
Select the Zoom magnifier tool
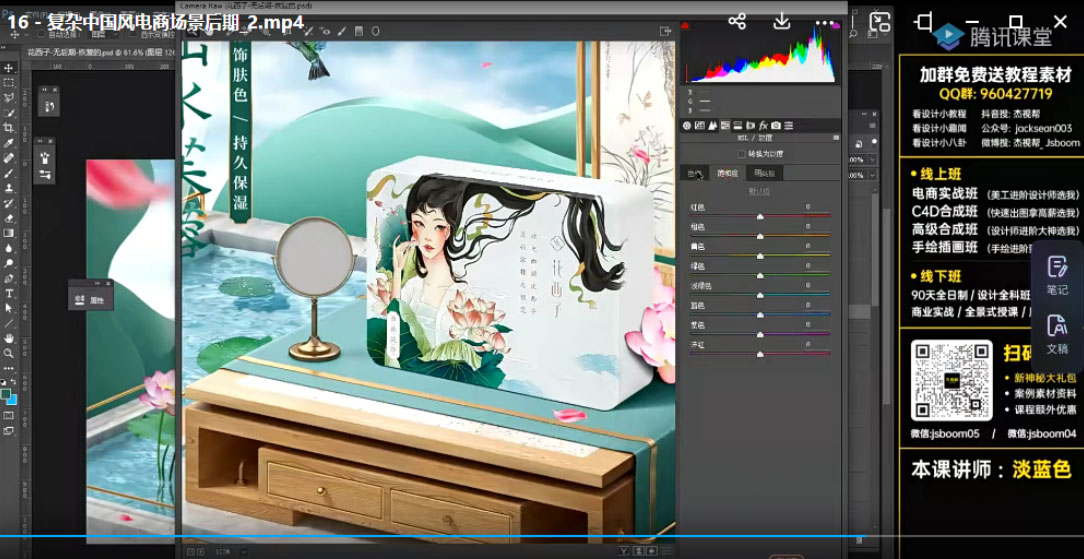tap(9, 352)
